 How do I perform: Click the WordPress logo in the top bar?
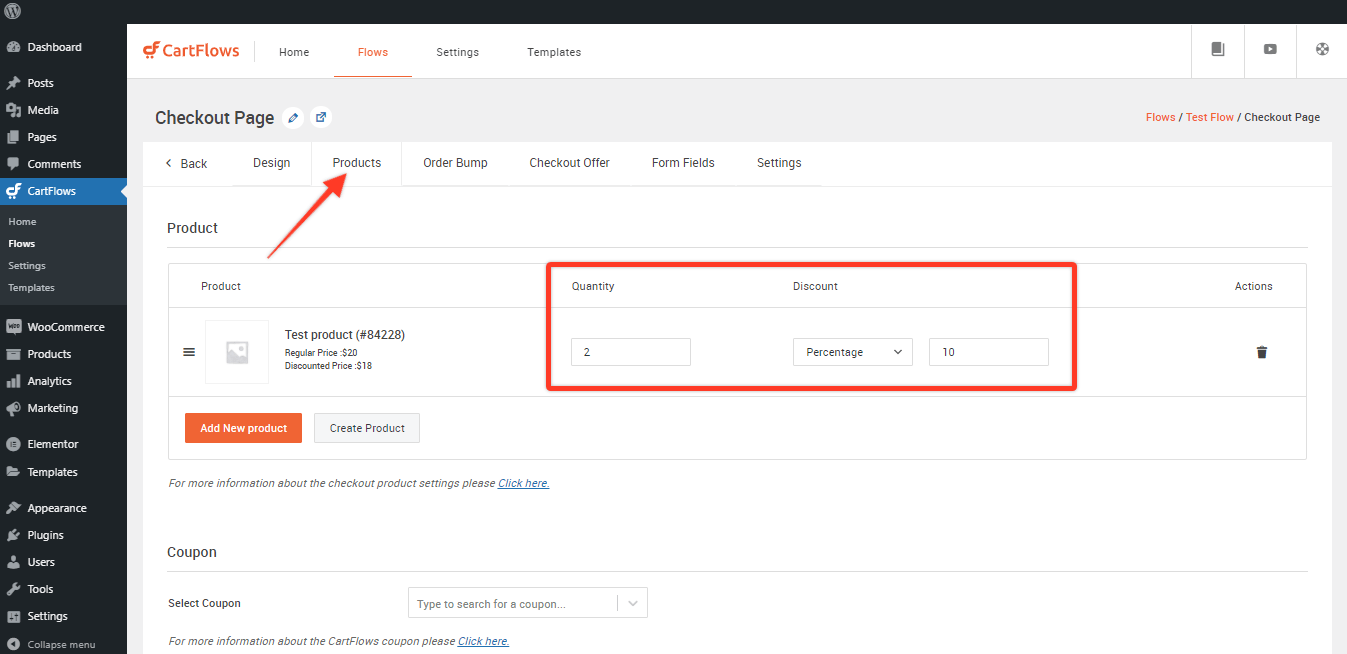(12, 12)
